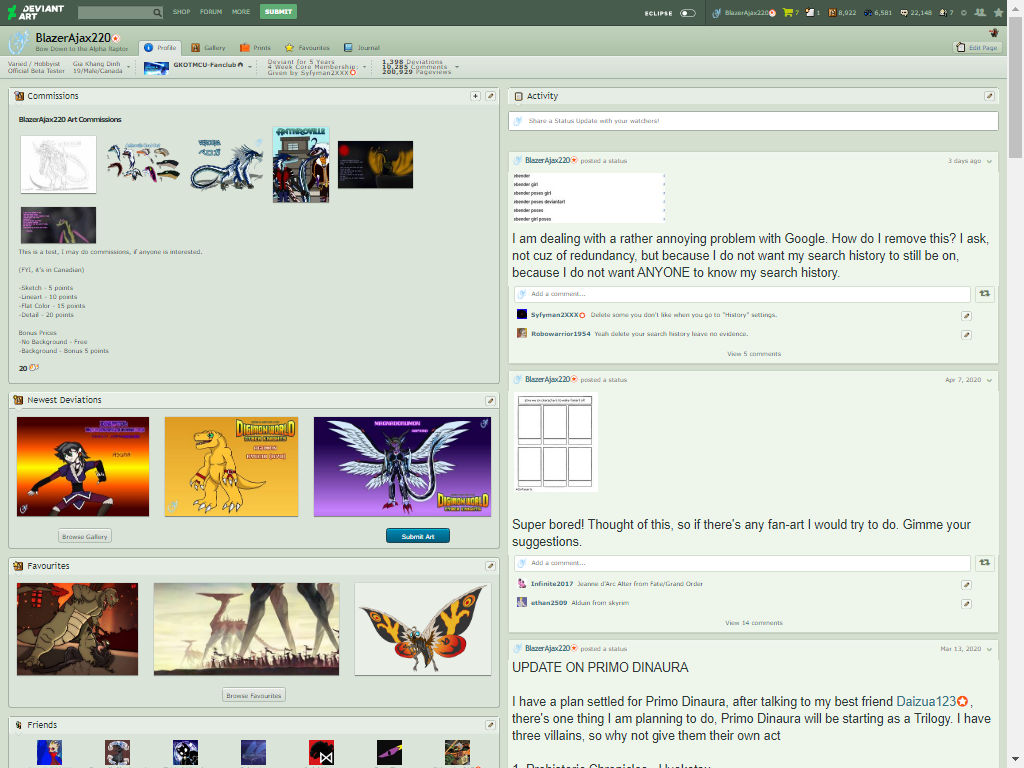Open the correspondence icon showing 7
Viewport: 1024px width, 768px height.
tap(946, 12)
